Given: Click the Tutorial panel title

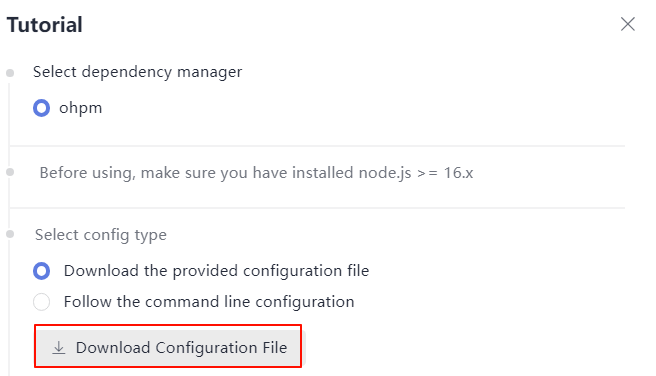Looking at the screenshot, I should 45,25.
